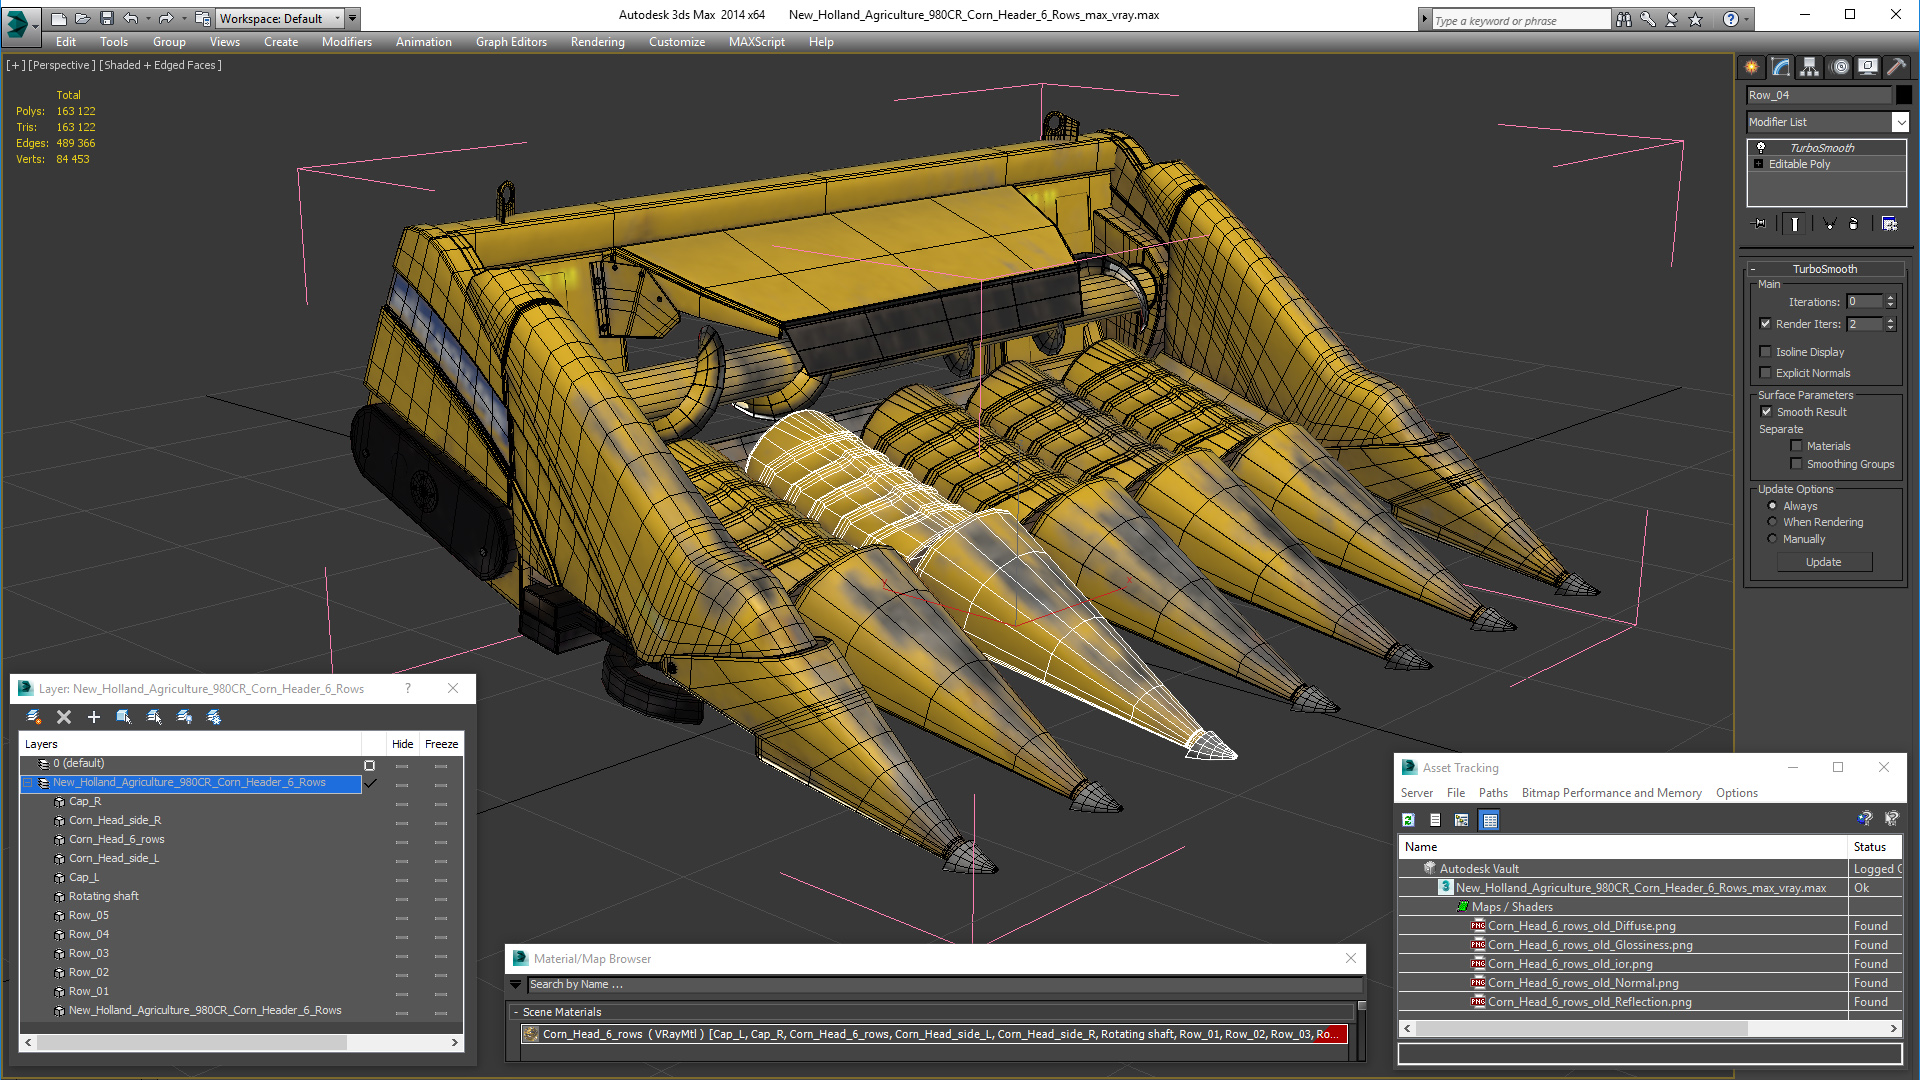Toggle Smooth Result checkbox

(1766, 412)
